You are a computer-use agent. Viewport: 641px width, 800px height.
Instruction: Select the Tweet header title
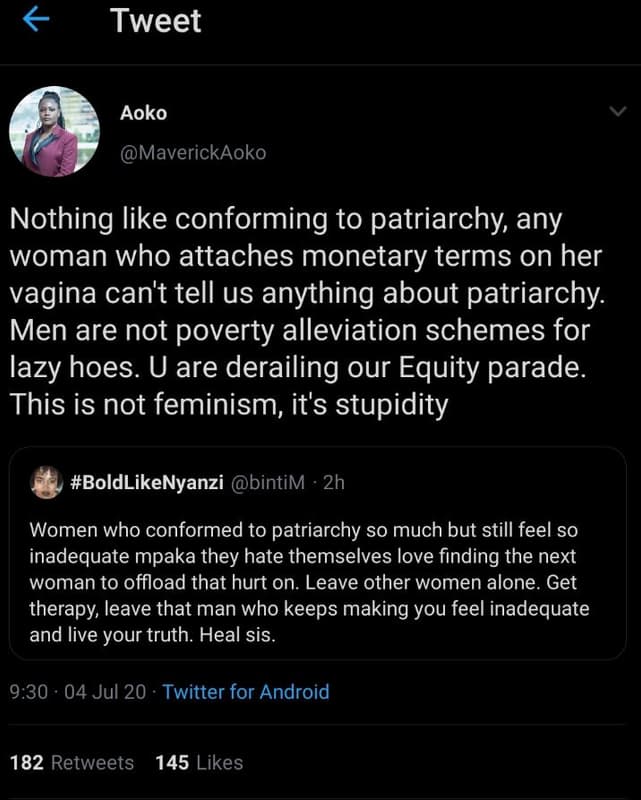[158, 19]
